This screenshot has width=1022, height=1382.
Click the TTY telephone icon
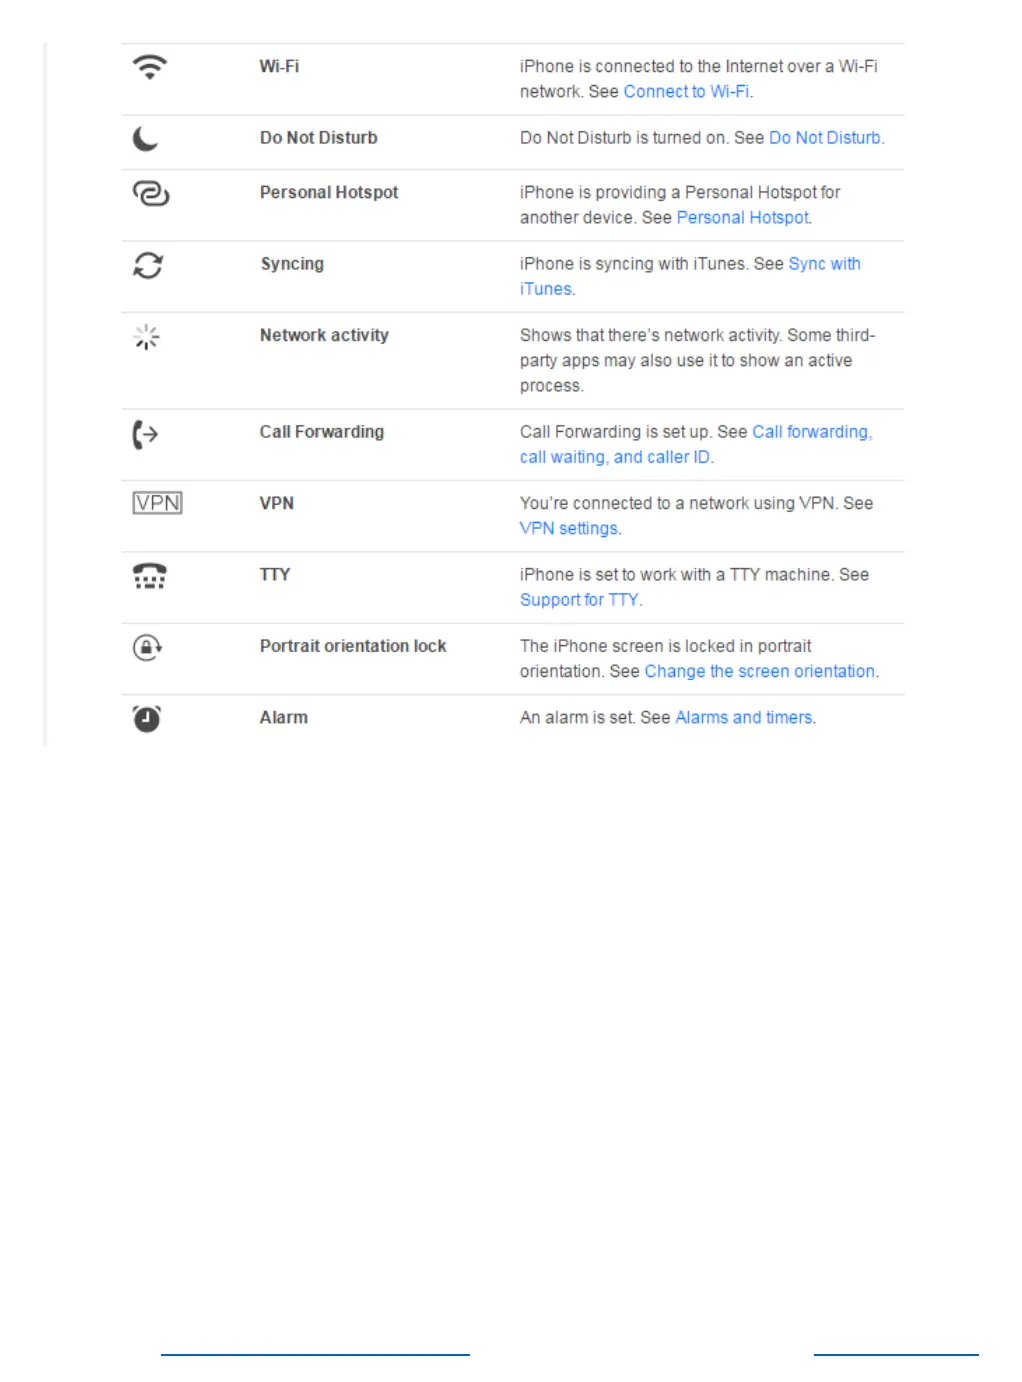click(150, 576)
